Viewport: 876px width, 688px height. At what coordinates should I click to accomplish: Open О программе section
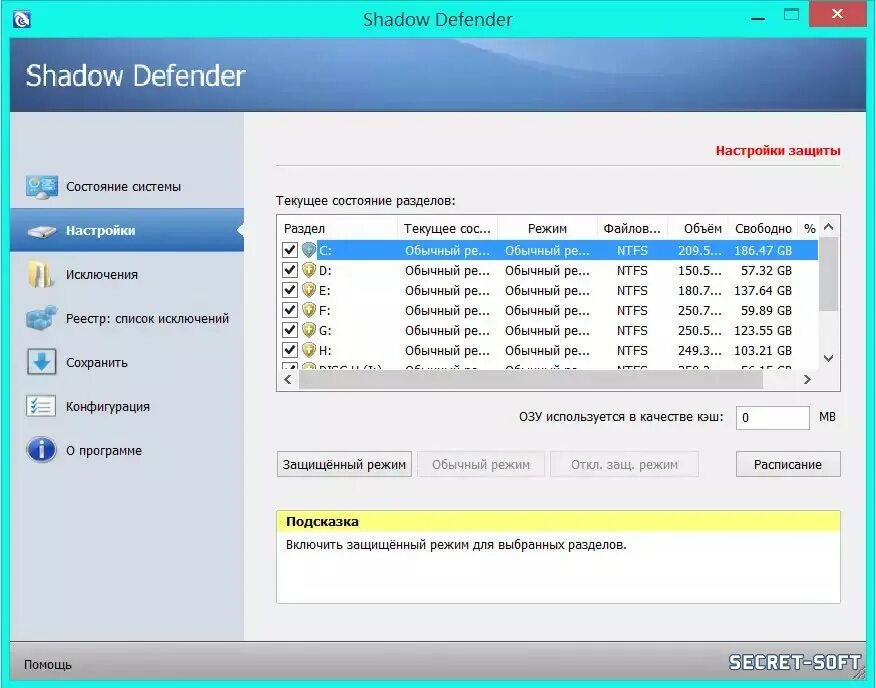[x=127, y=450]
